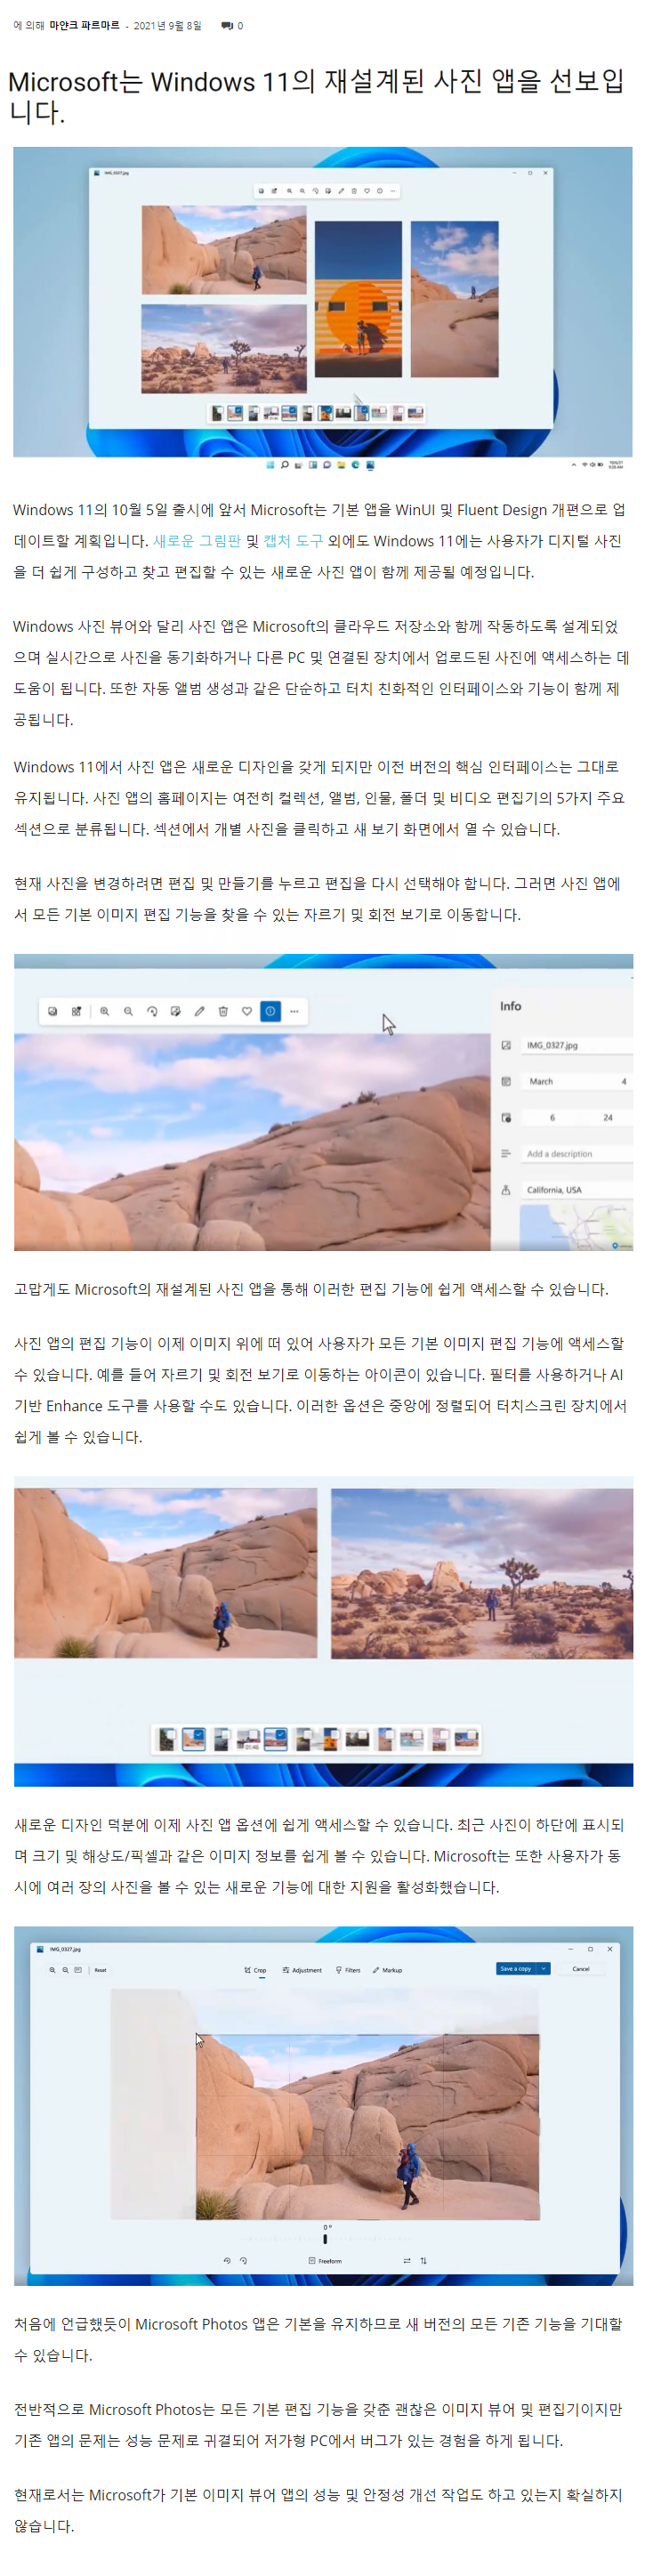Image resolution: width=645 pixels, height=2576 pixels.
Task: Select the Filters tab in editor screenshot
Action: point(348,1969)
